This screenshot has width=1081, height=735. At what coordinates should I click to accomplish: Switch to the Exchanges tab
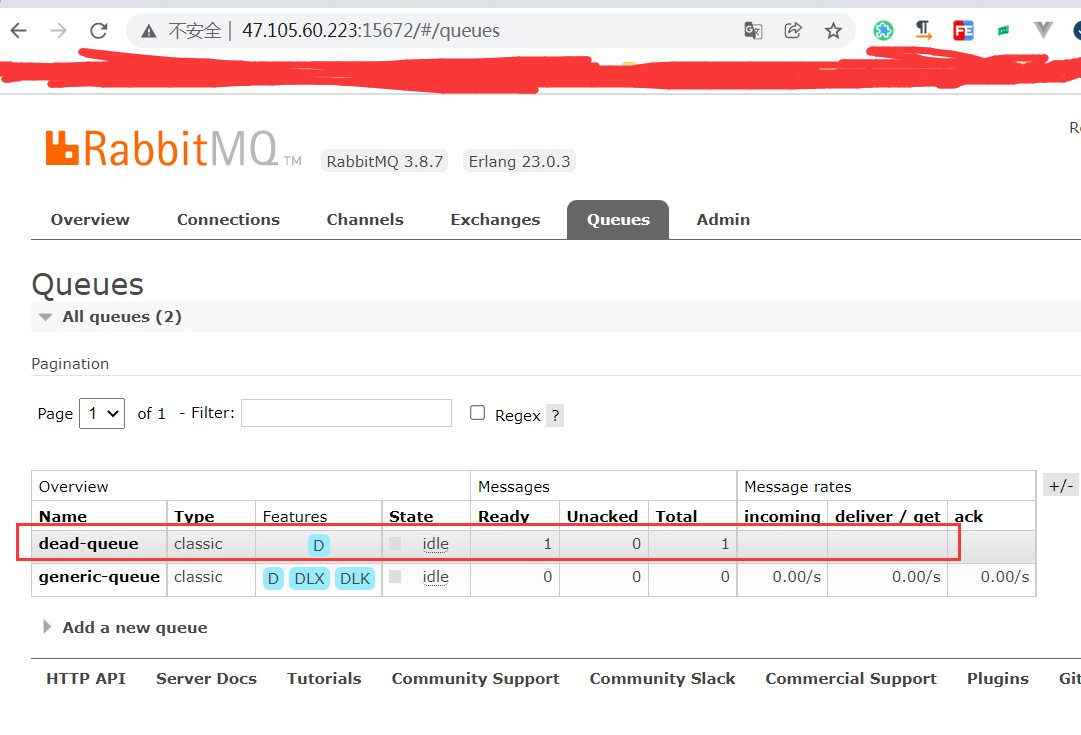495,219
